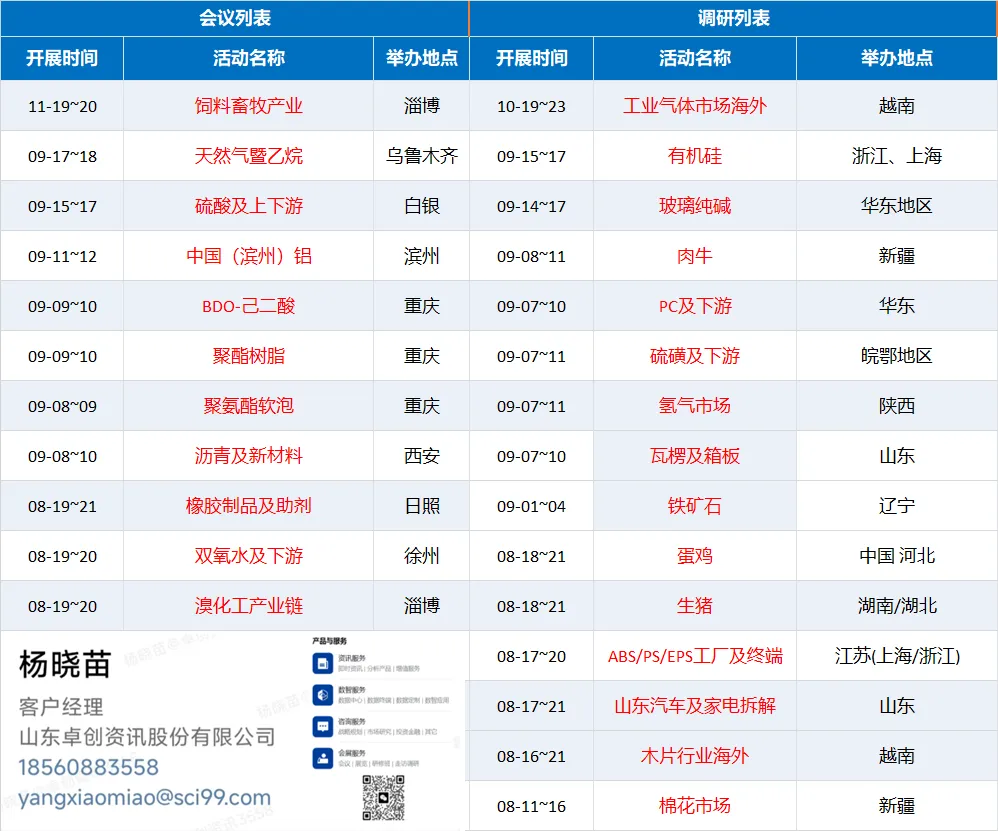Click date cell 08-19~21
Viewport: 998px width, 831px height.
pos(62,506)
